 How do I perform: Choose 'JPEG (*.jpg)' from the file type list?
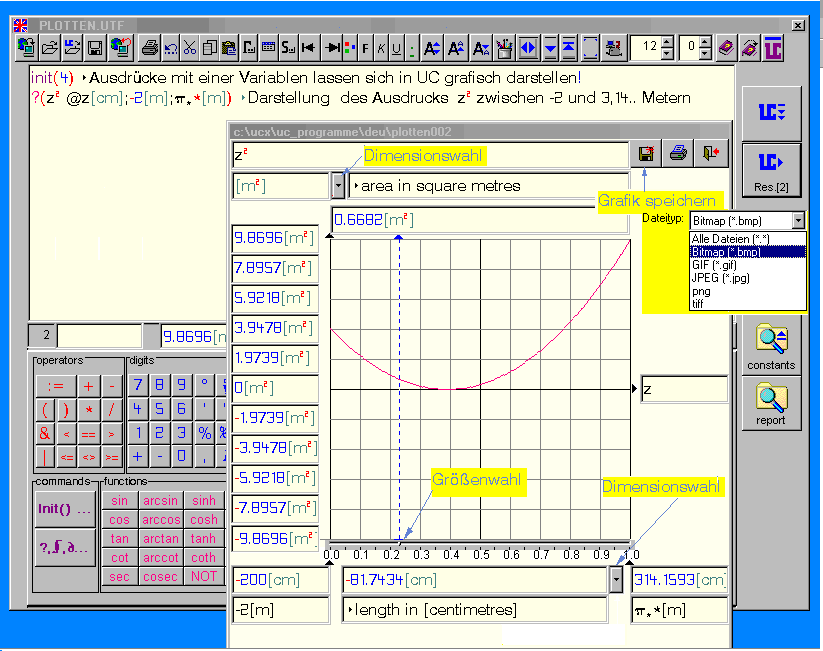point(747,278)
